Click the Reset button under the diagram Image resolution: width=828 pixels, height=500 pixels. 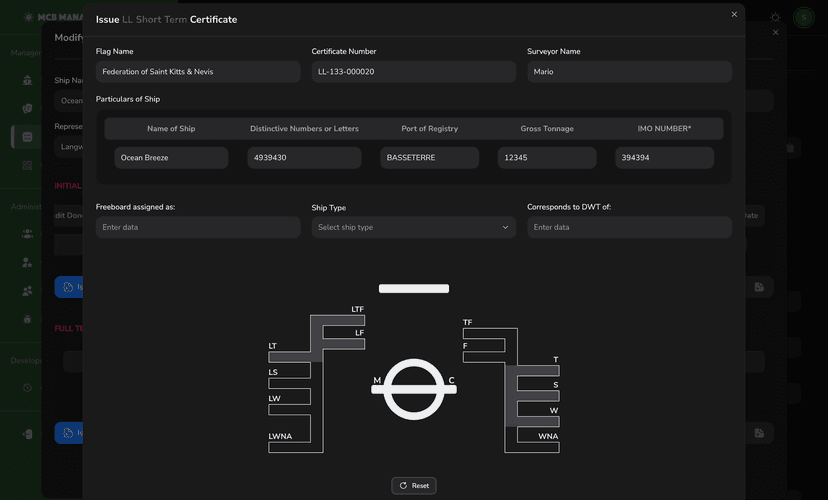point(413,485)
